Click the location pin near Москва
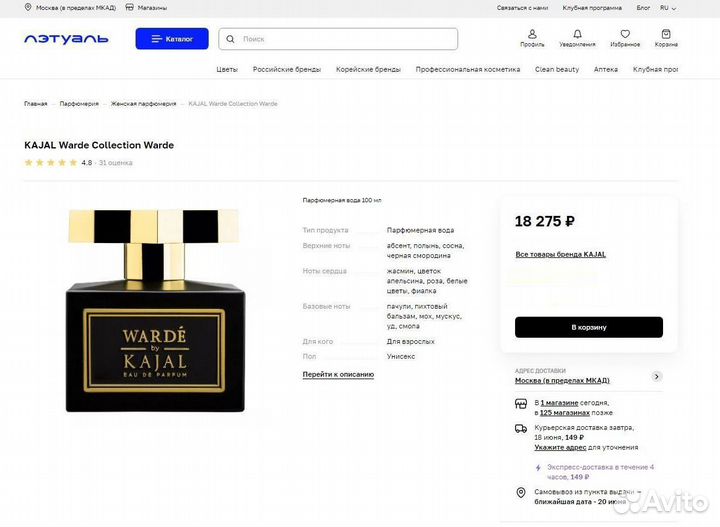720x527 pixels. tap(28, 7)
